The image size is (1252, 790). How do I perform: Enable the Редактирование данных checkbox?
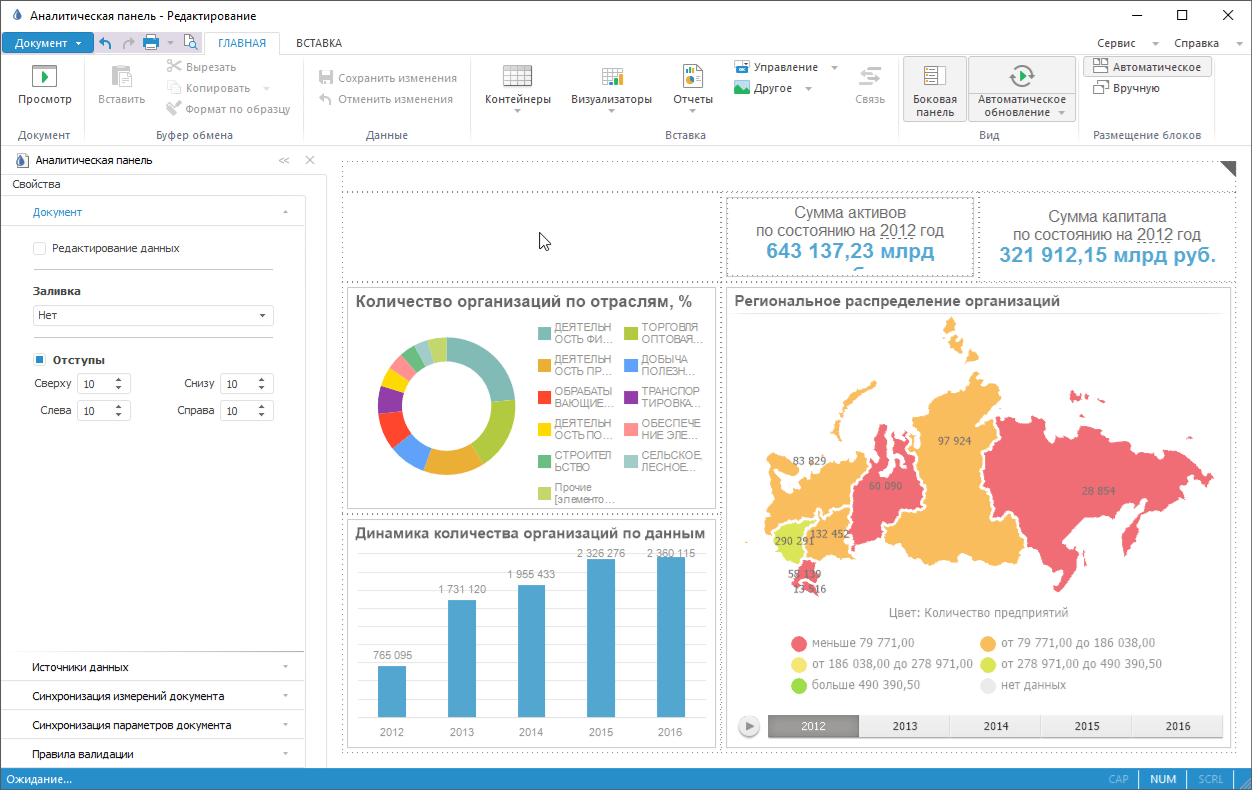coord(40,248)
